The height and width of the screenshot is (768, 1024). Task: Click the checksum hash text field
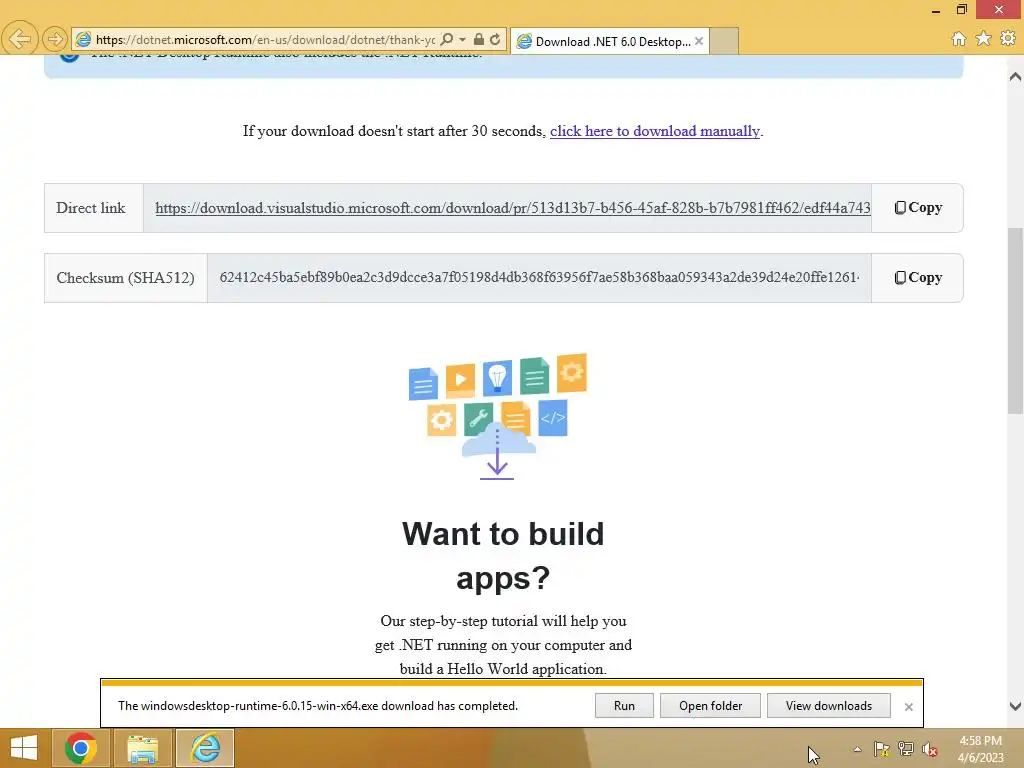click(x=539, y=278)
